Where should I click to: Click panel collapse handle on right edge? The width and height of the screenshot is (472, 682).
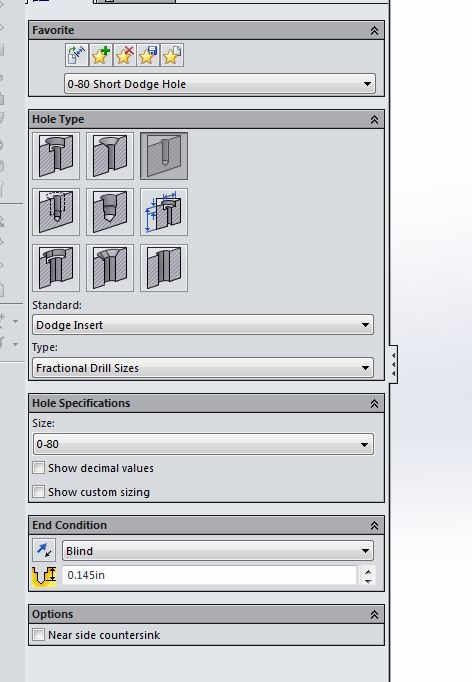tap(393, 364)
